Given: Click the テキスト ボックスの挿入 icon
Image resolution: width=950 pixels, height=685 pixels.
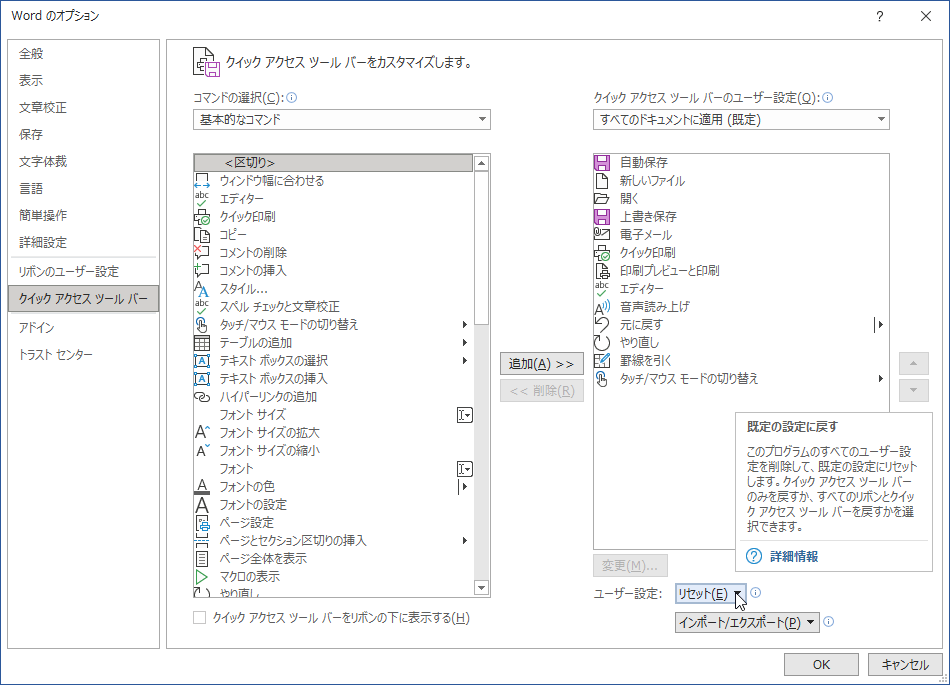Looking at the screenshot, I should tap(202, 379).
